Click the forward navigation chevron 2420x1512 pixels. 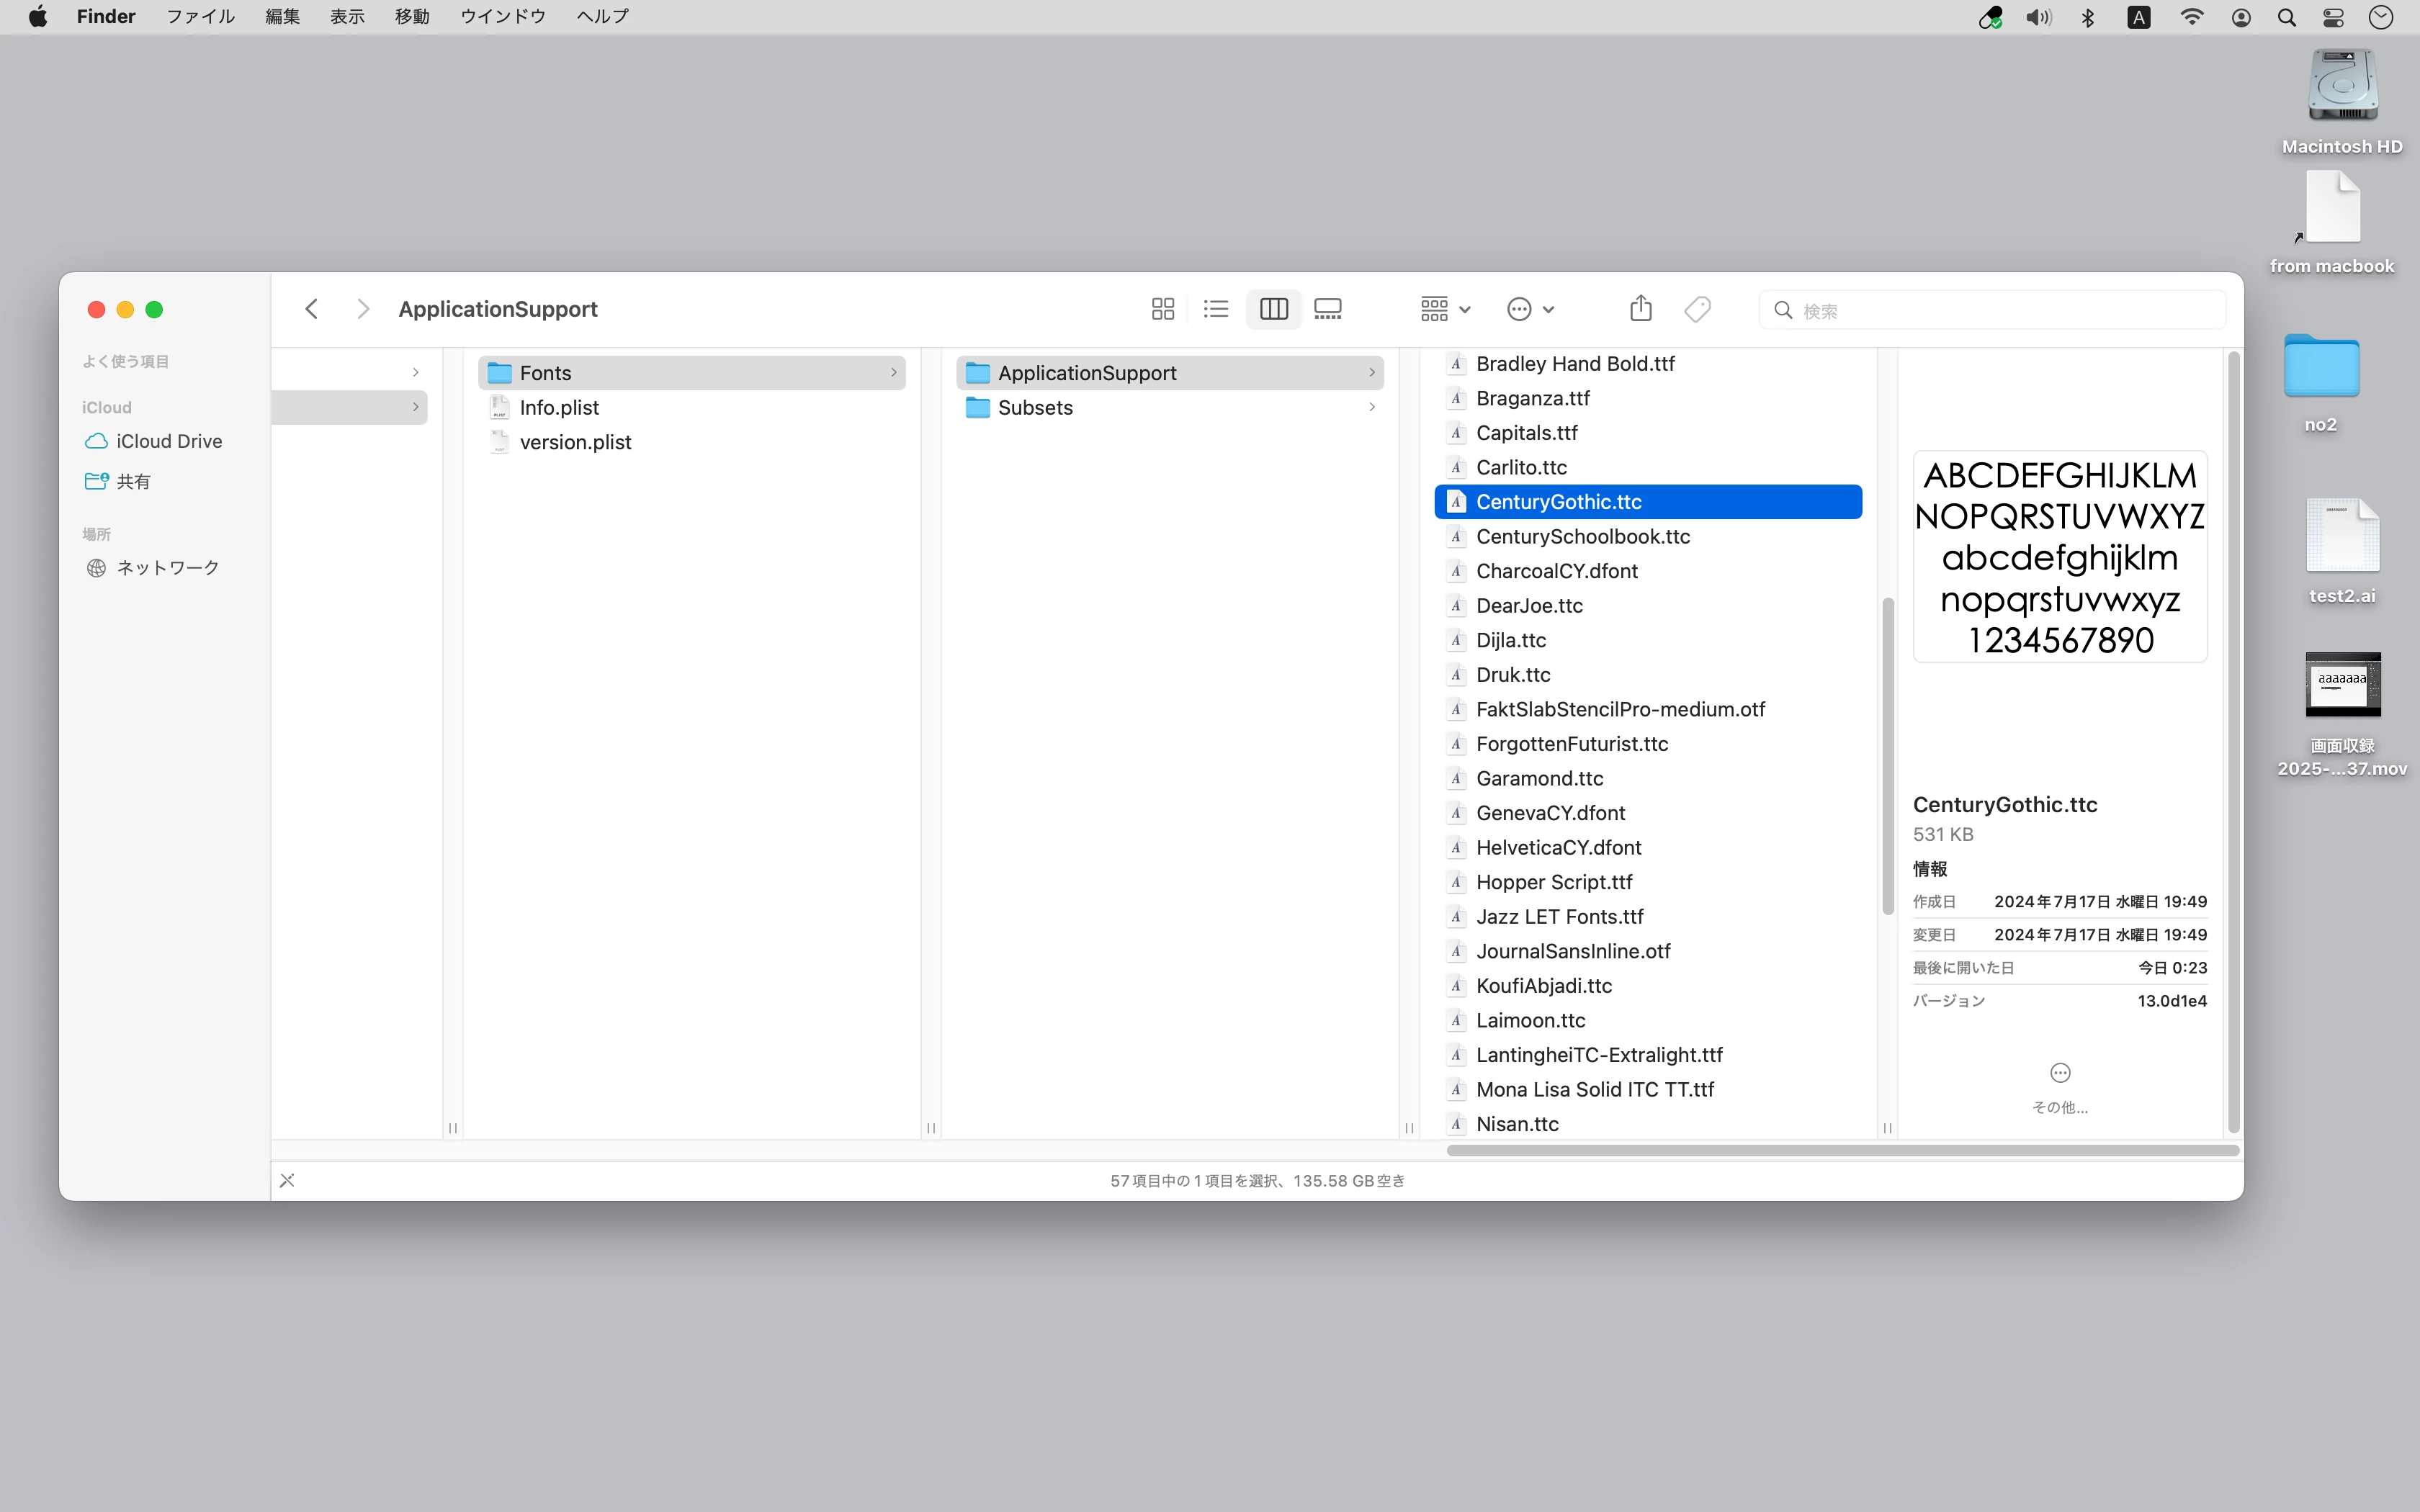[x=363, y=309]
